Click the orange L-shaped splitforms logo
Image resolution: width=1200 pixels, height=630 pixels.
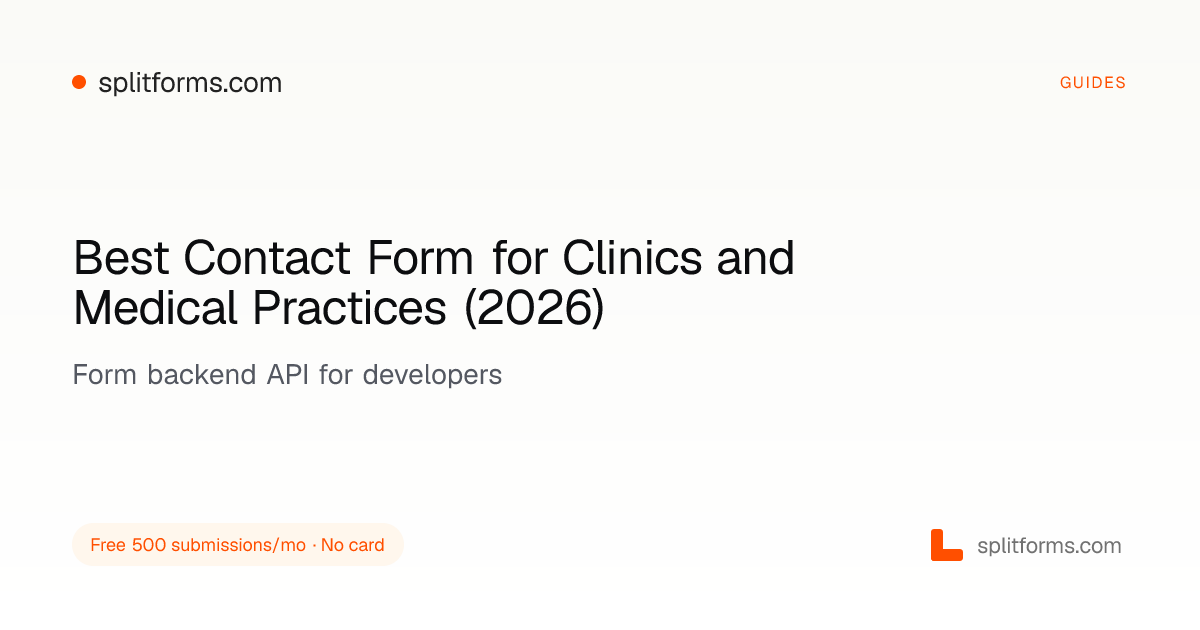point(946,545)
